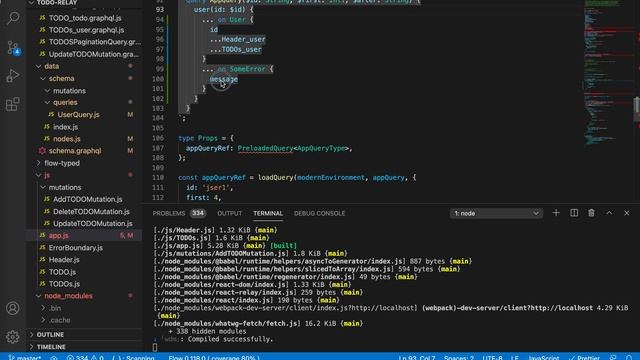This screenshot has width=640, height=360.
Task: Click 'Compiled successfully.' terminal line
Action: (x=230, y=339)
